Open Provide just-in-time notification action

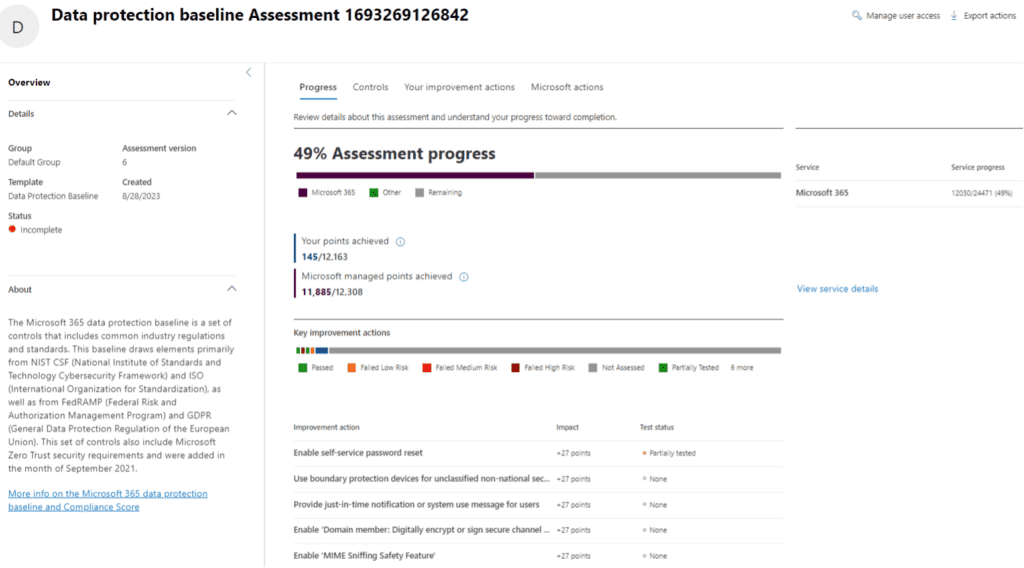416,505
